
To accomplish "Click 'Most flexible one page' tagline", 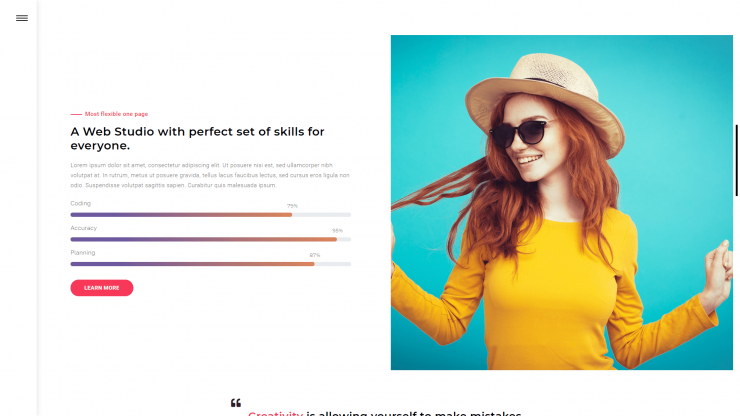I will click(x=116, y=114).
